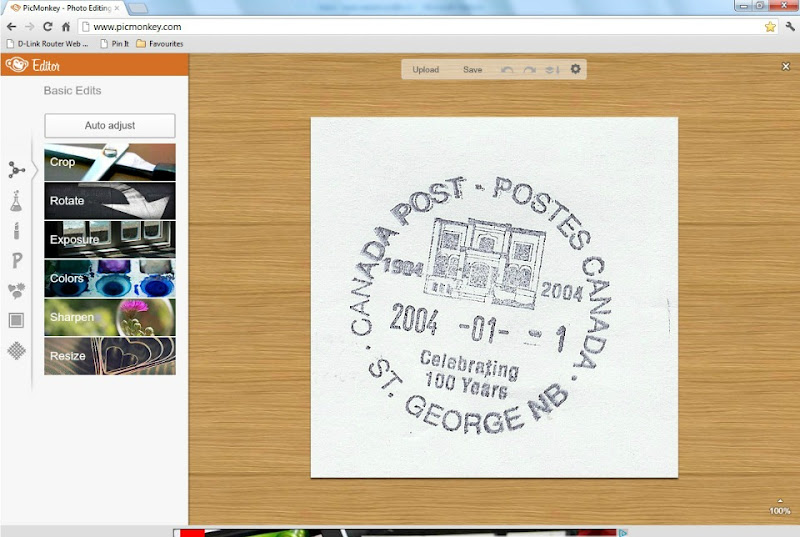The image size is (800, 537).
Task: Open a new browser tab
Action: [137, 8]
